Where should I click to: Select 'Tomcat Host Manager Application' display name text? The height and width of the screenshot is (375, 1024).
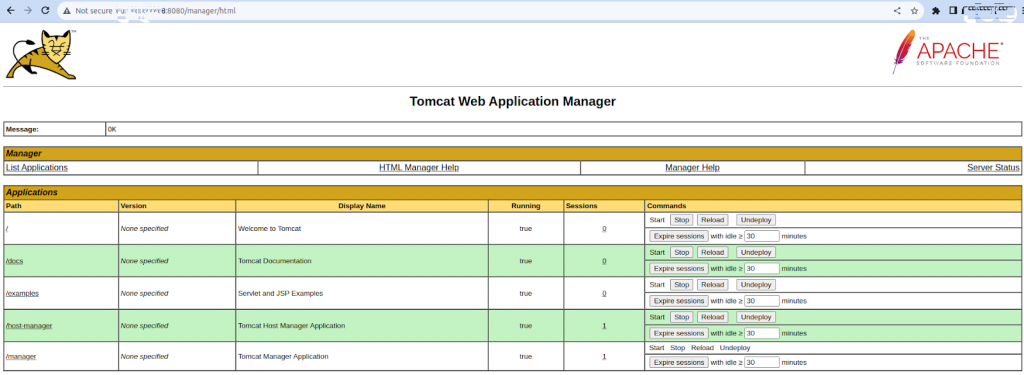click(x=291, y=325)
